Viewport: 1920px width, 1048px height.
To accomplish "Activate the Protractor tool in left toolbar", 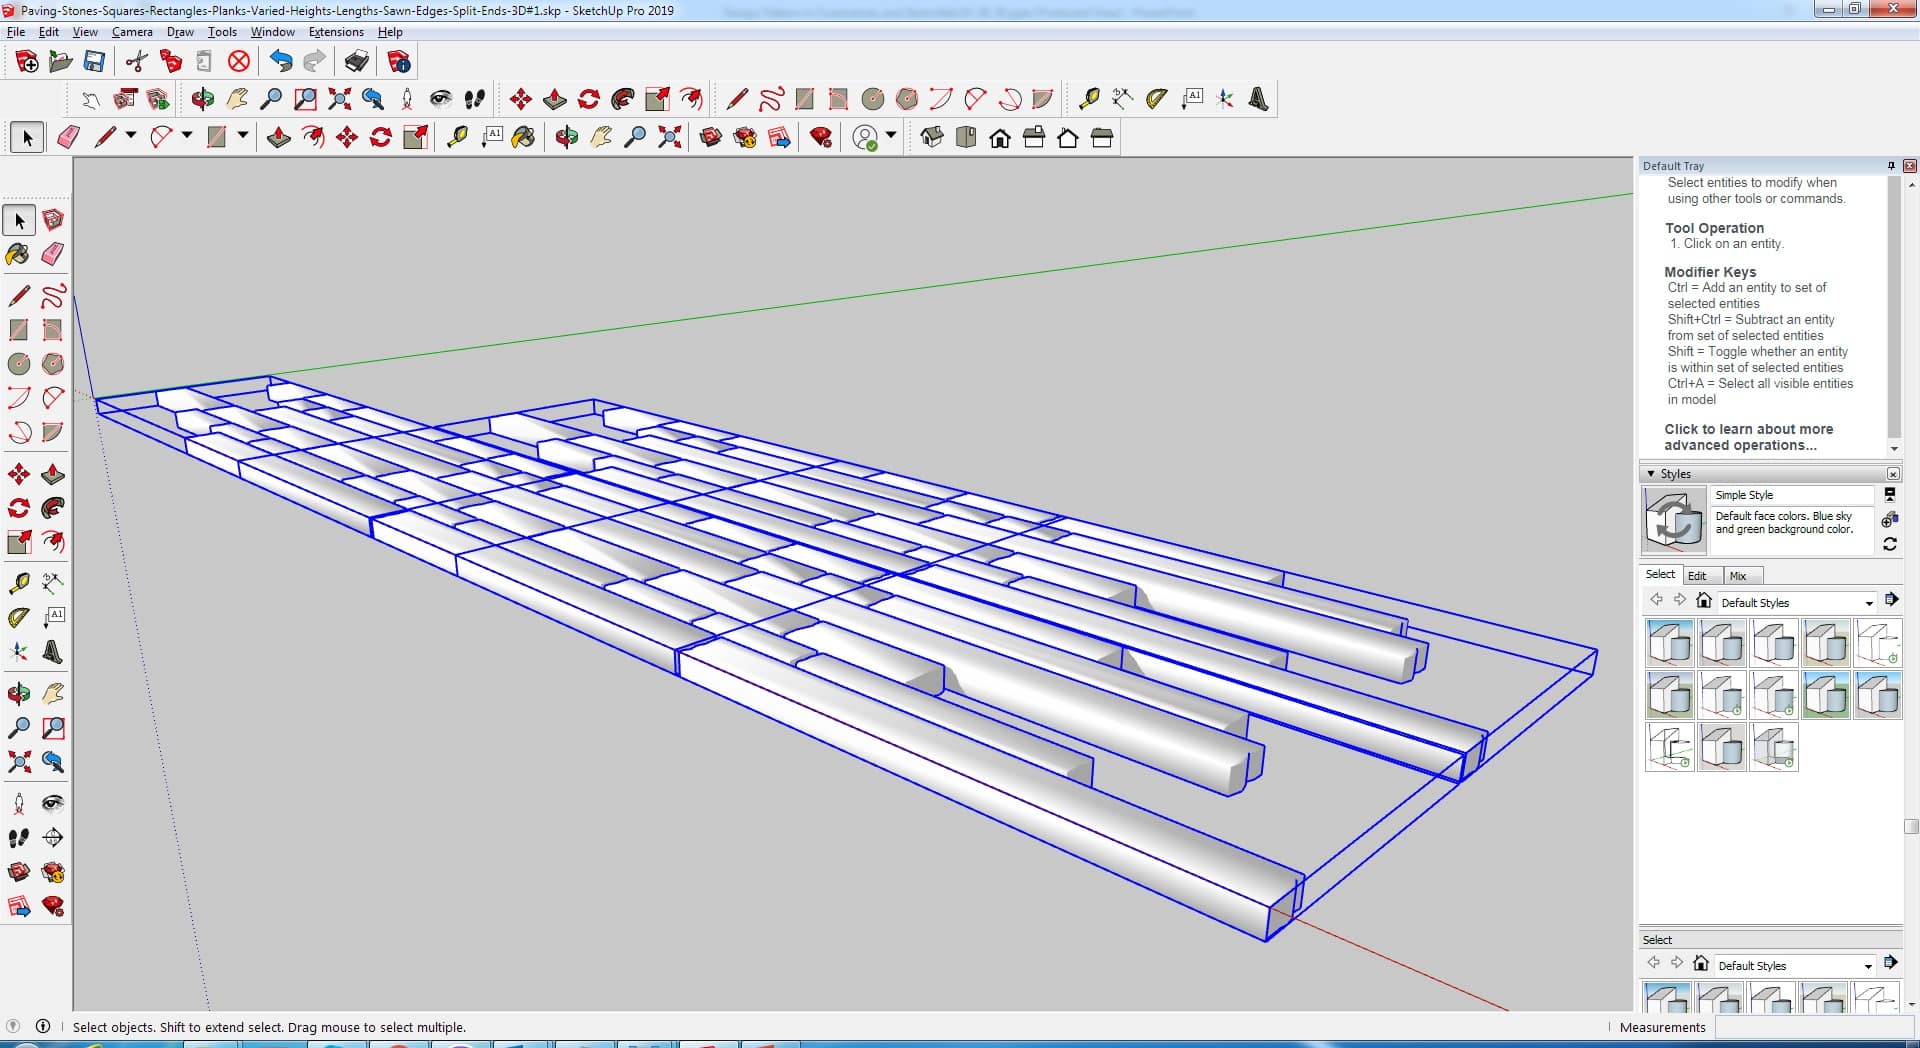I will point(18,618).
